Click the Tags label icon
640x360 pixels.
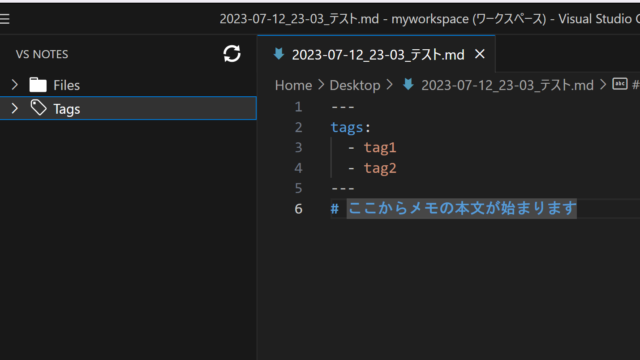[38, 108]
